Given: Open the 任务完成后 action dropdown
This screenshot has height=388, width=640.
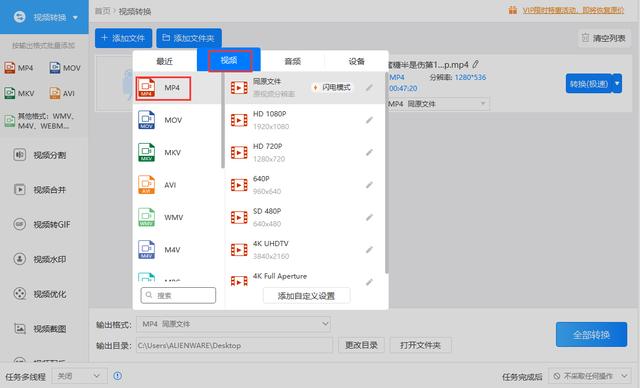Looking at the screenshot, I should click(590, 376).
